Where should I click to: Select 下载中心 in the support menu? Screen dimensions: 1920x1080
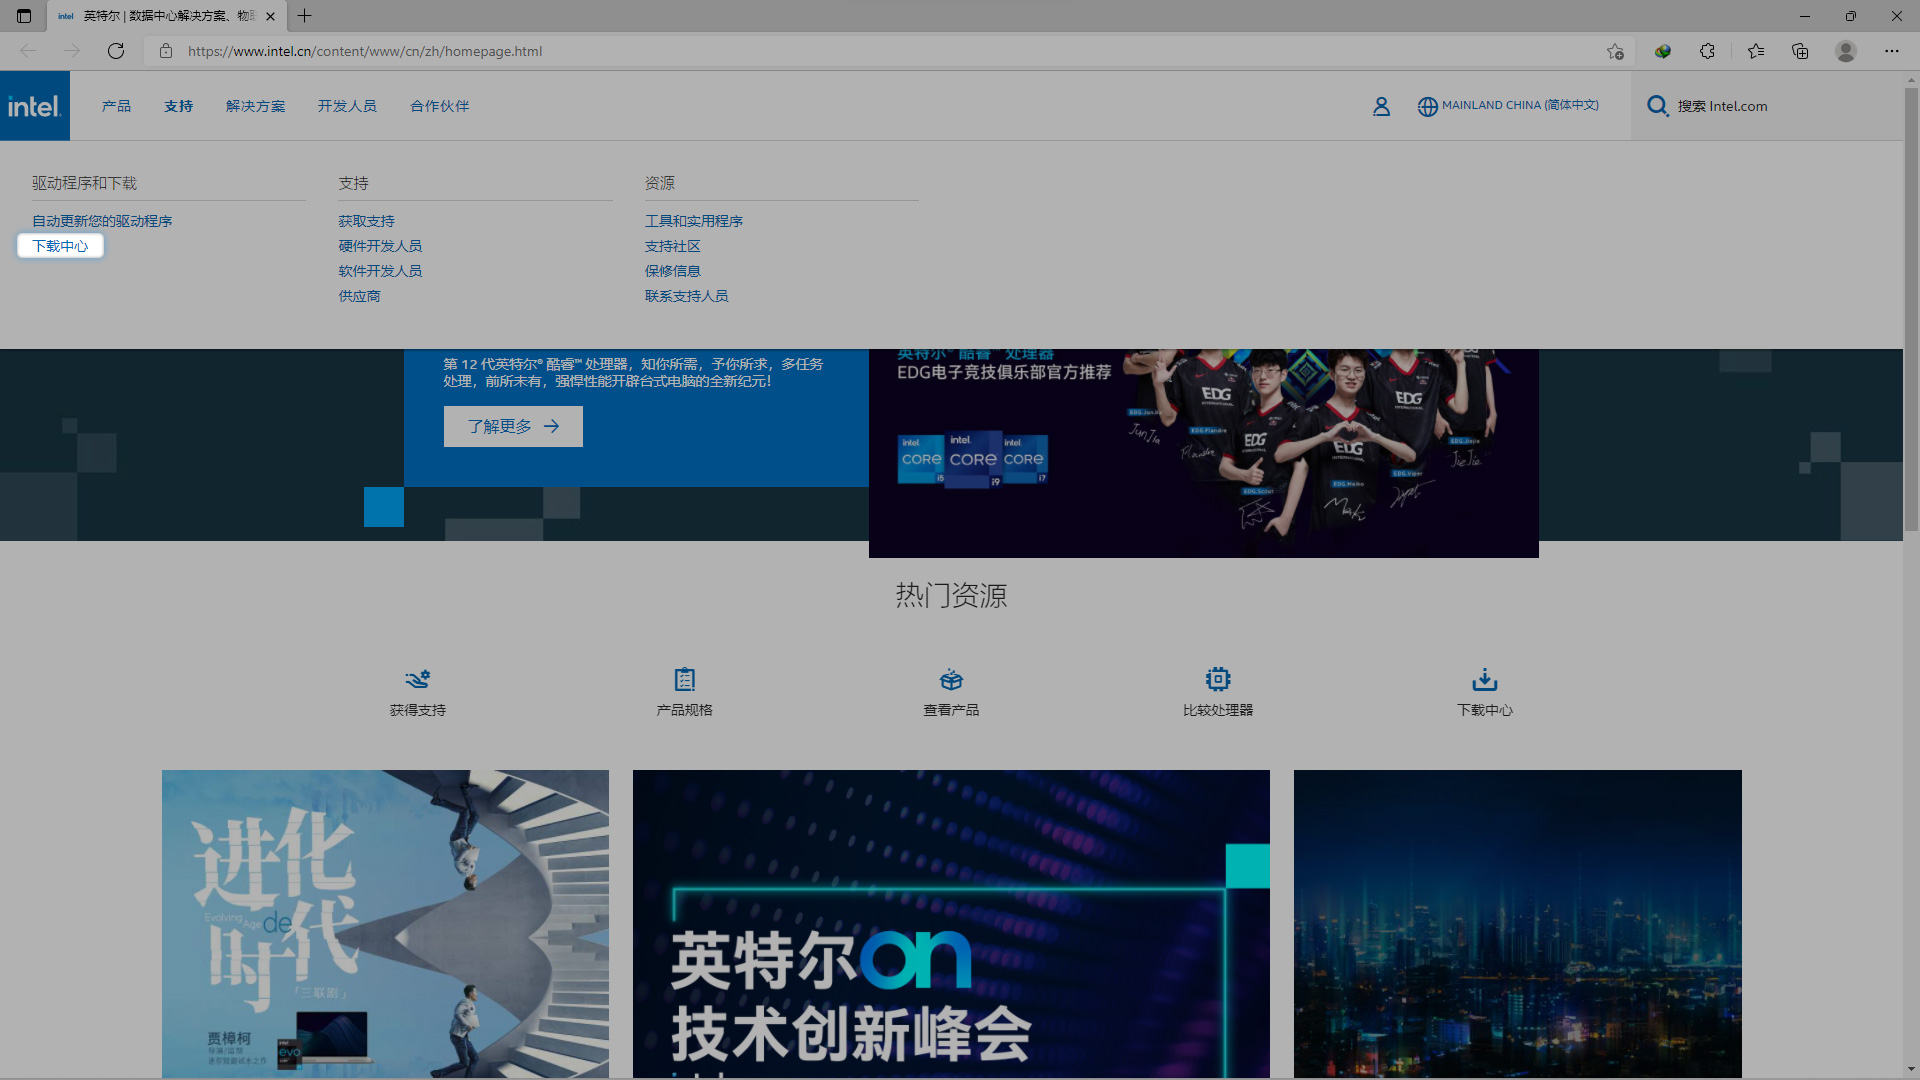click(x=60, y=246)
